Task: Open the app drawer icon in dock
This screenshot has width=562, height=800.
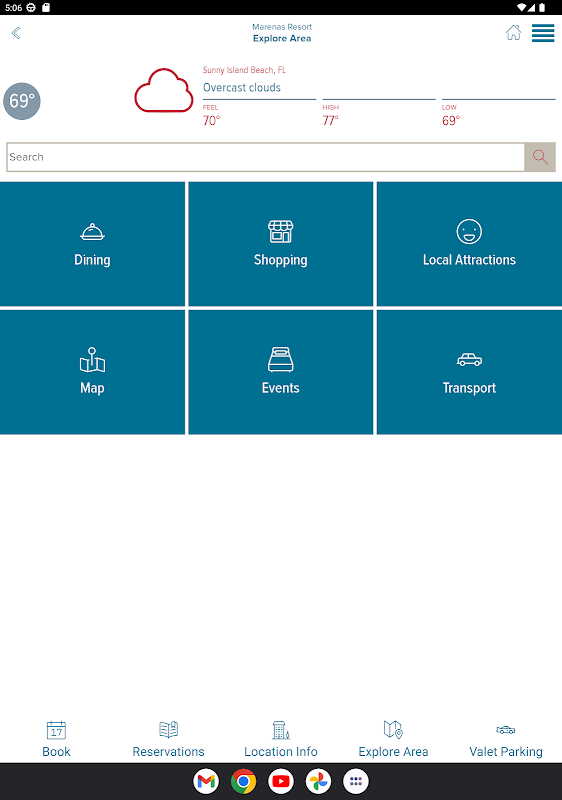Action: coord(355,781)
